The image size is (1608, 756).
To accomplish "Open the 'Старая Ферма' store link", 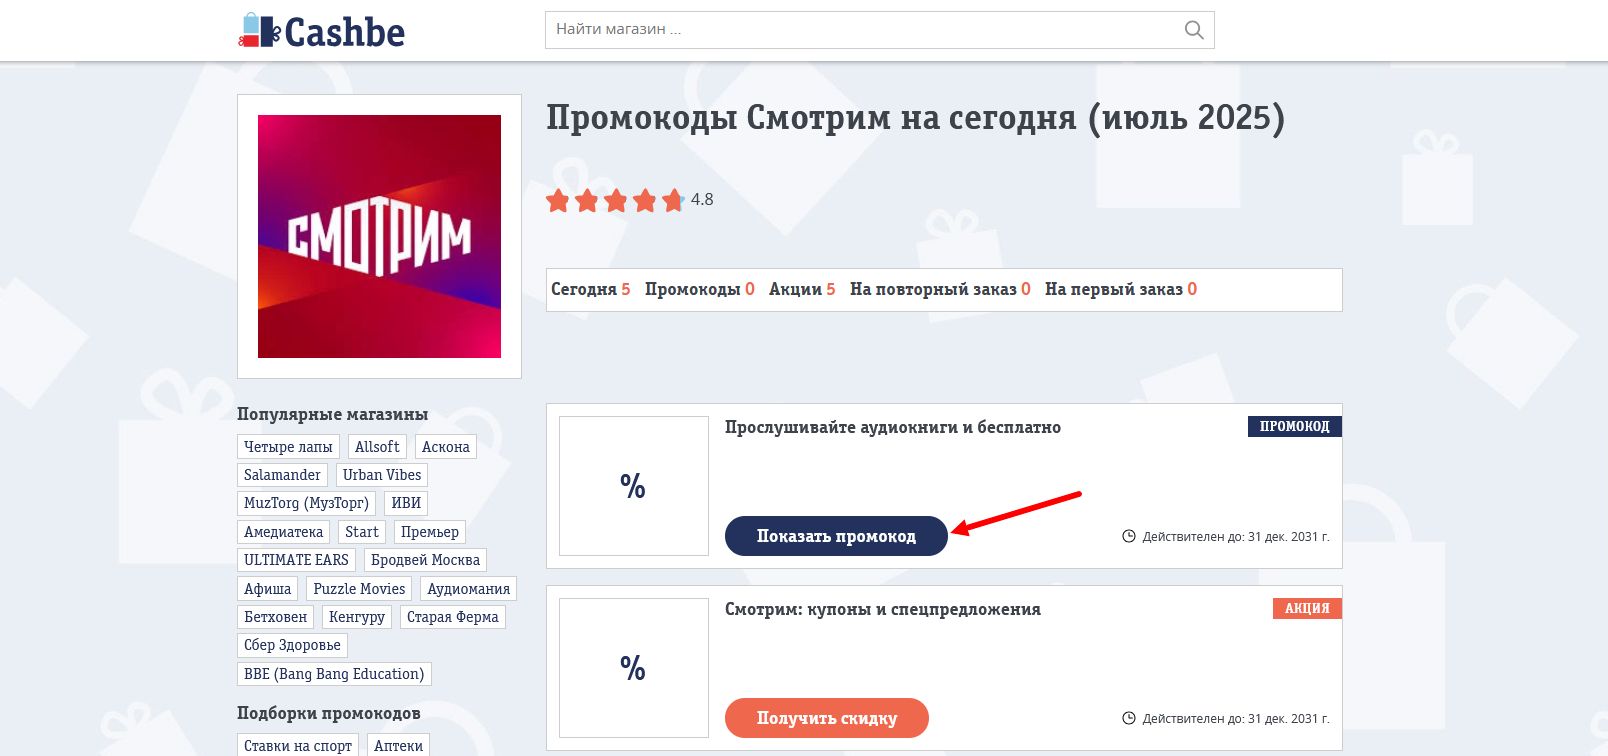I will click(453, 617).
